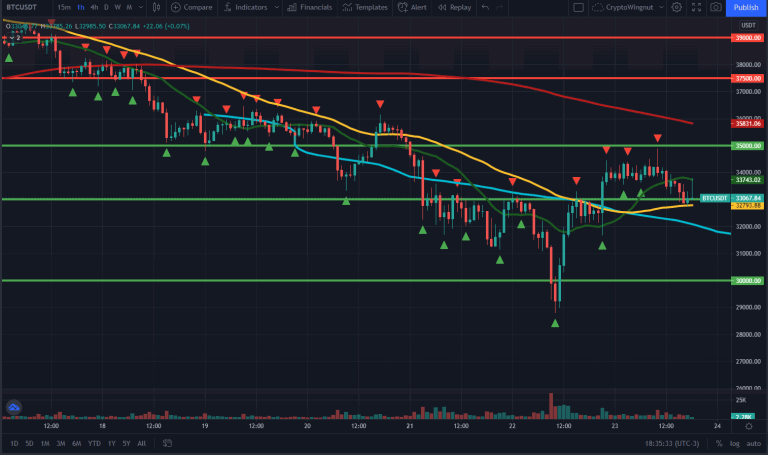Click the blue cloud logo button

14,407
